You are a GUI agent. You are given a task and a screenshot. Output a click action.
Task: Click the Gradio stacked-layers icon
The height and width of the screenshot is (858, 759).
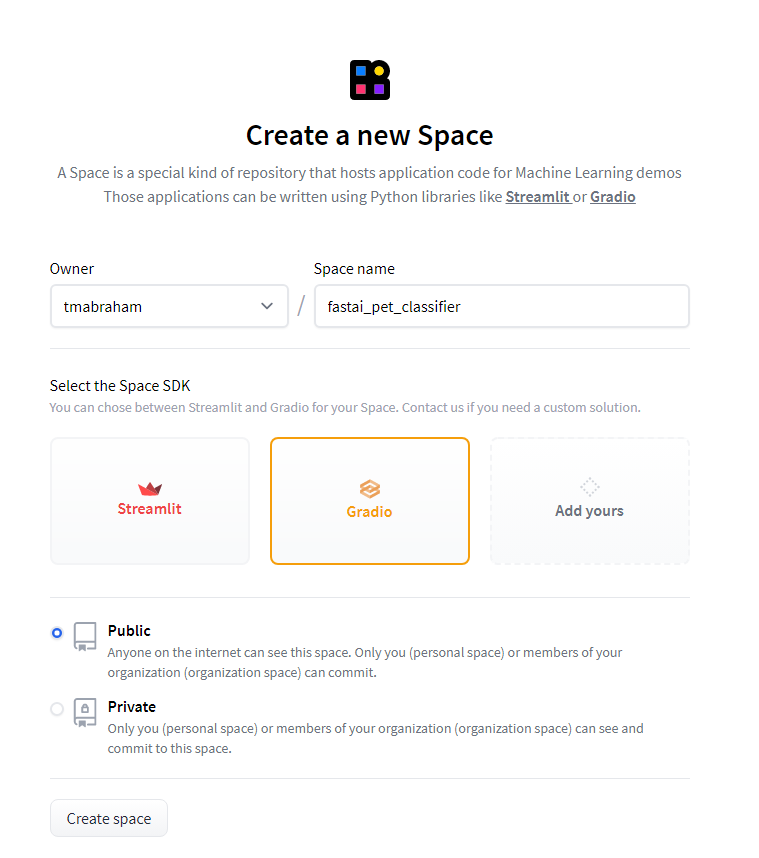(370, 489)
